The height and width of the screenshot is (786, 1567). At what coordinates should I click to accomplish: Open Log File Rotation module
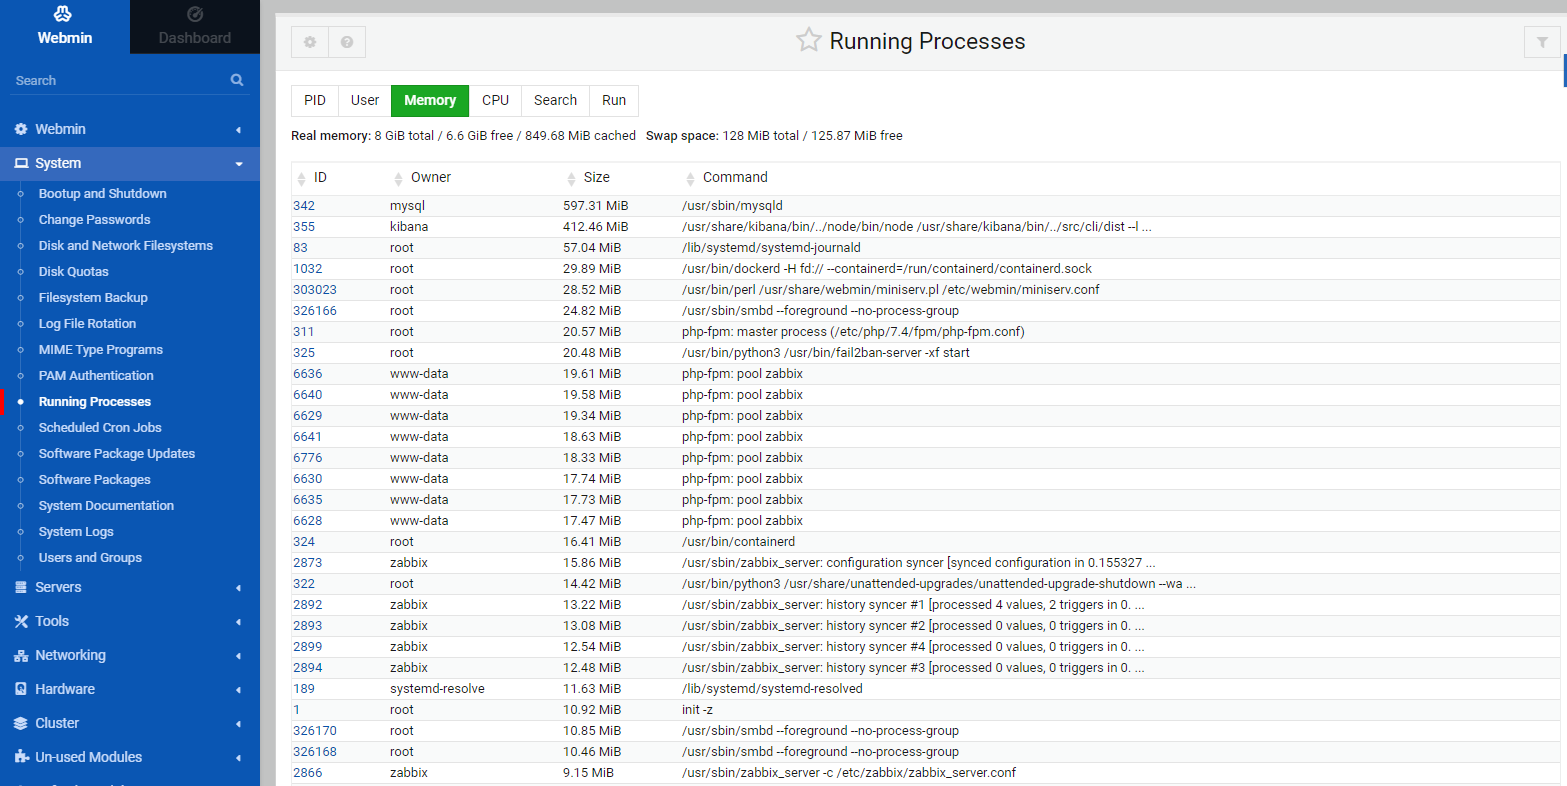click(x=88, y=323)
